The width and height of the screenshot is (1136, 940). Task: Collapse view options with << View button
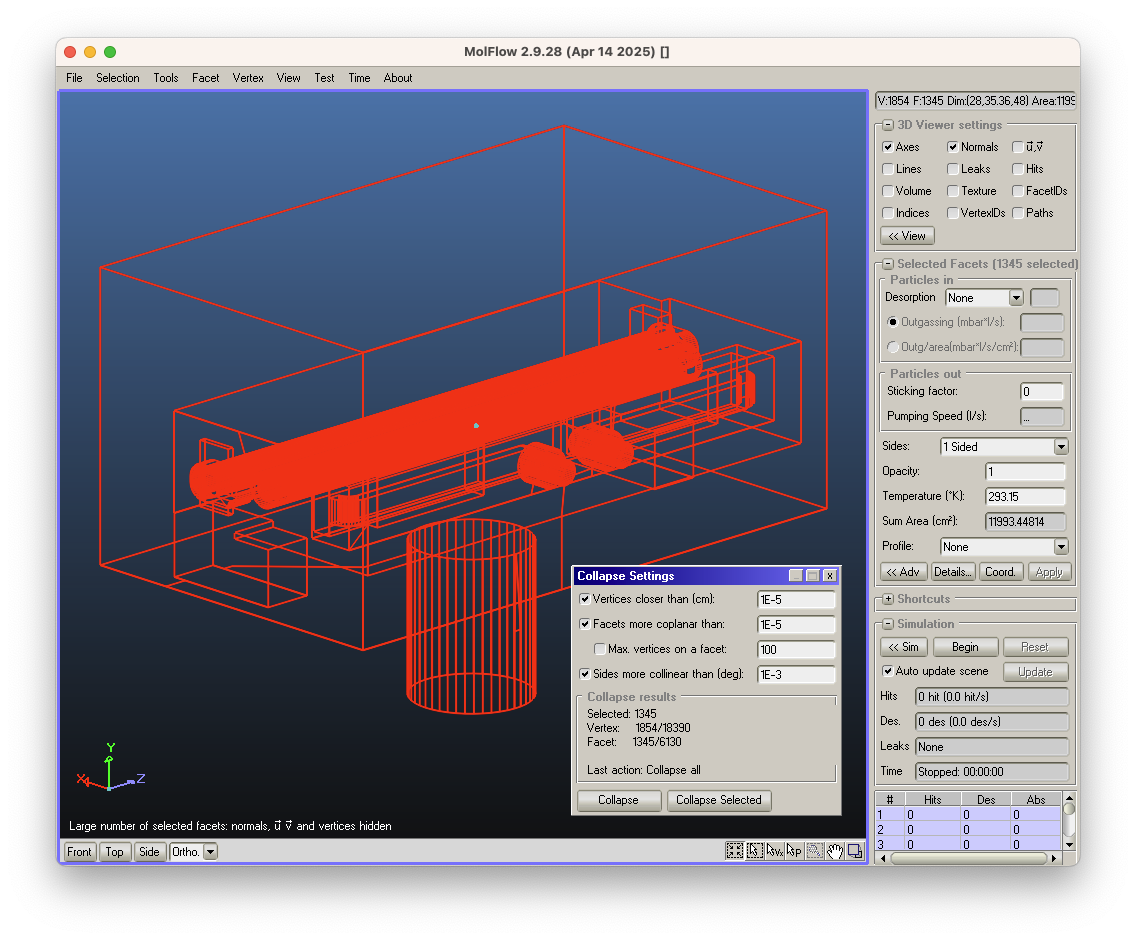[x=907, y=236]
